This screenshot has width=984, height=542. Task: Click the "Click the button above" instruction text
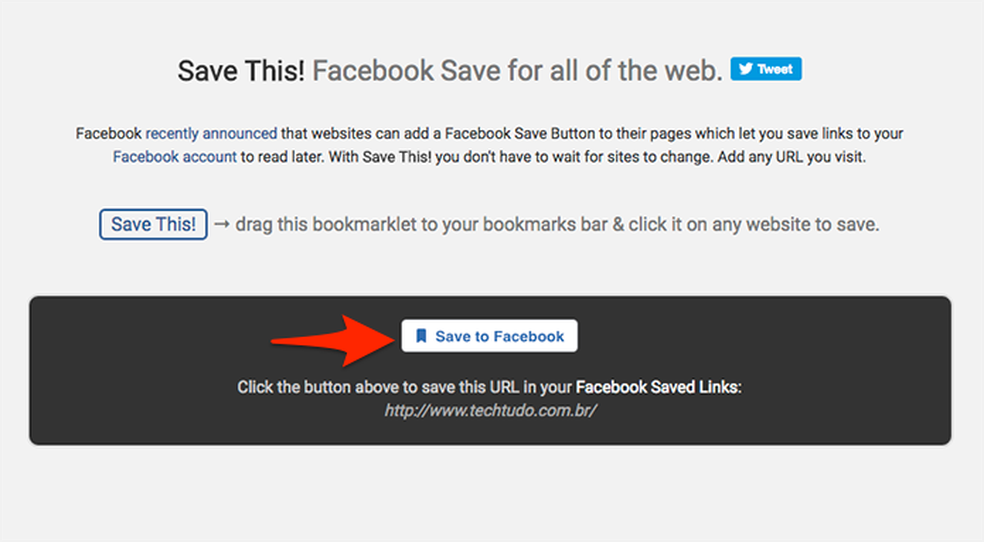[405, 387]
